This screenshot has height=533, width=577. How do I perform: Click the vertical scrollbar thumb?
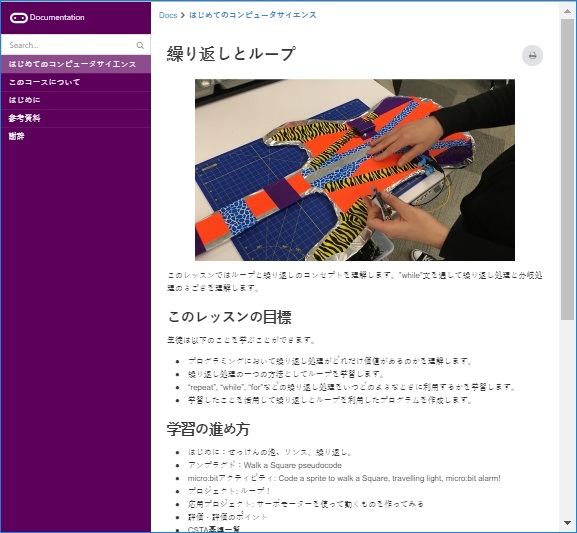click(x=567, y=169)
